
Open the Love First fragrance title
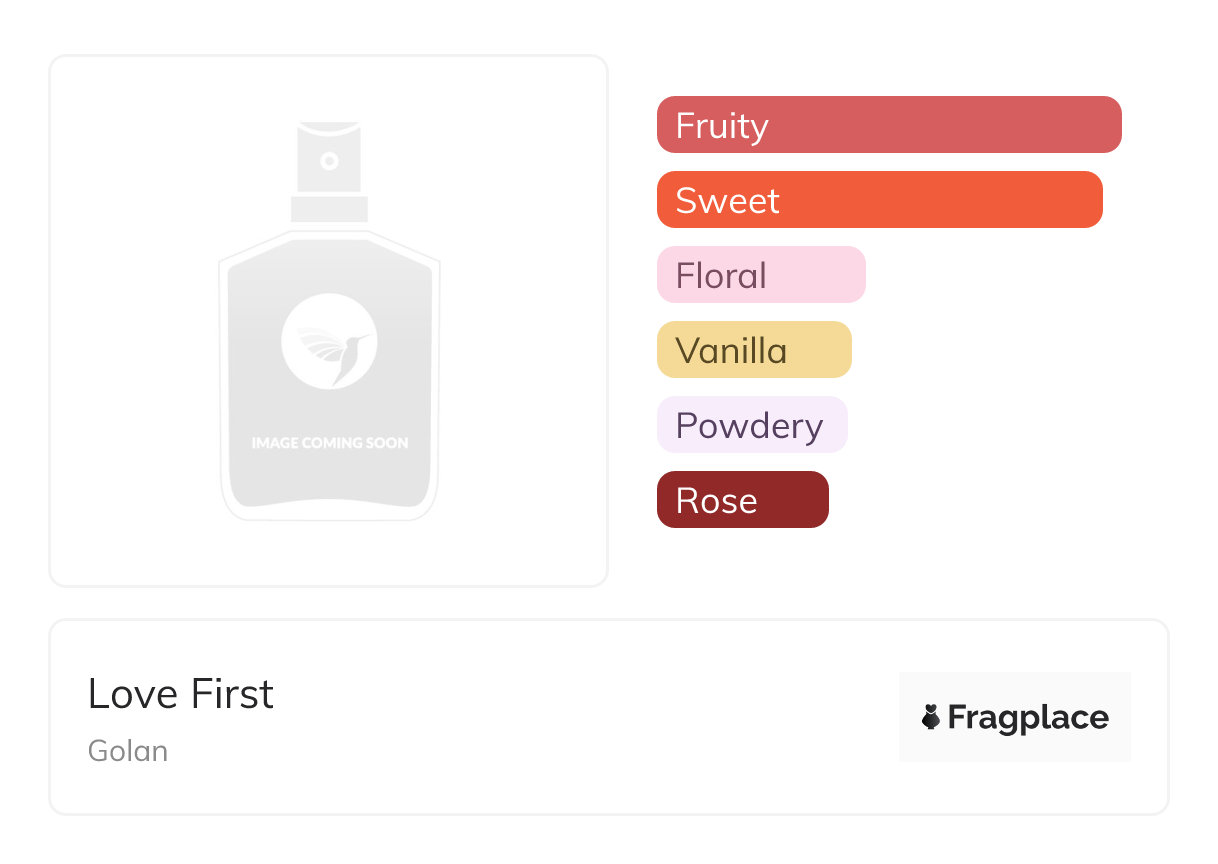(x=181, y=694)
